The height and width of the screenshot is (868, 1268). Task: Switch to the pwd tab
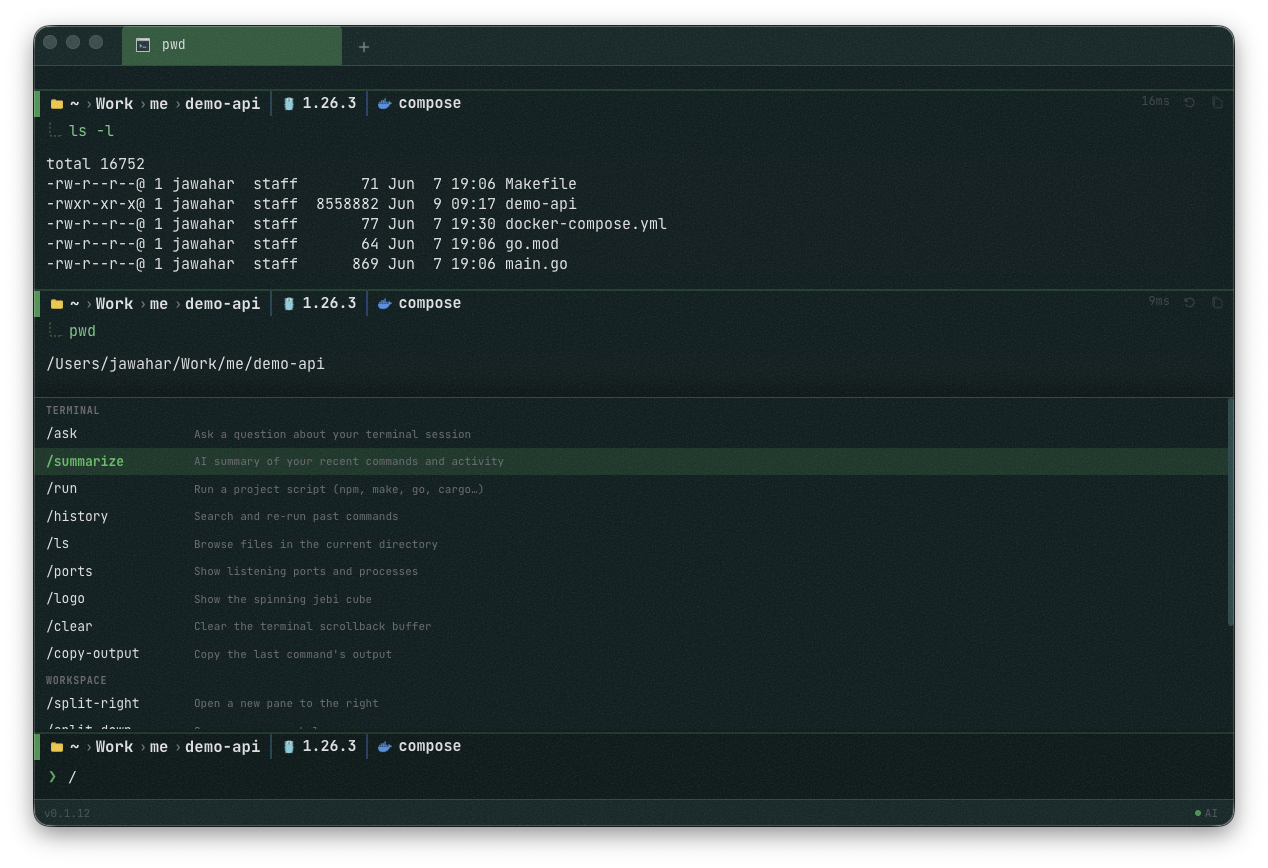point(232,45)
